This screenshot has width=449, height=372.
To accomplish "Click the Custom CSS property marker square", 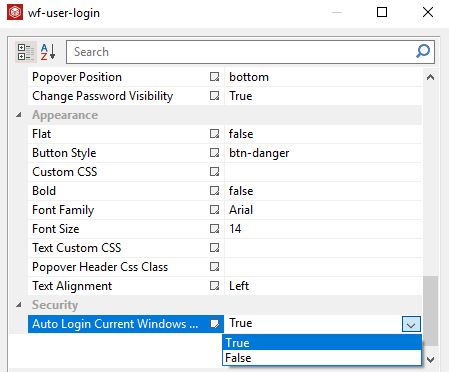I will coord(214,172).
